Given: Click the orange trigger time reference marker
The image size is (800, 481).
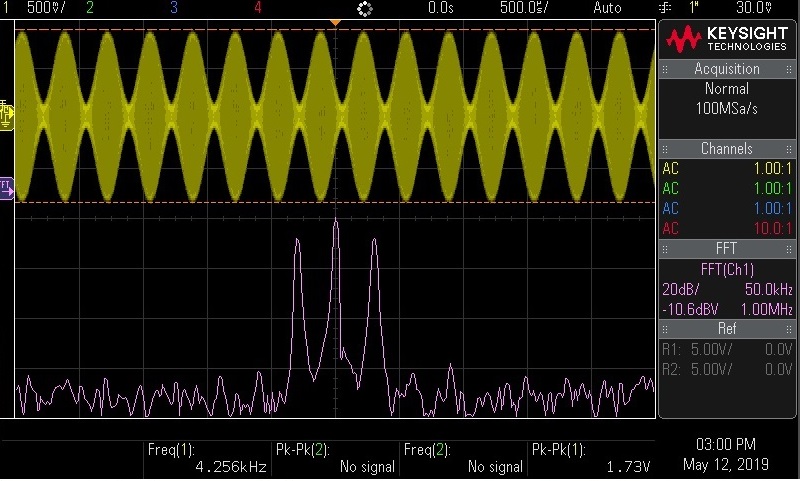Looking at the screenshot, I should point(335,23).
